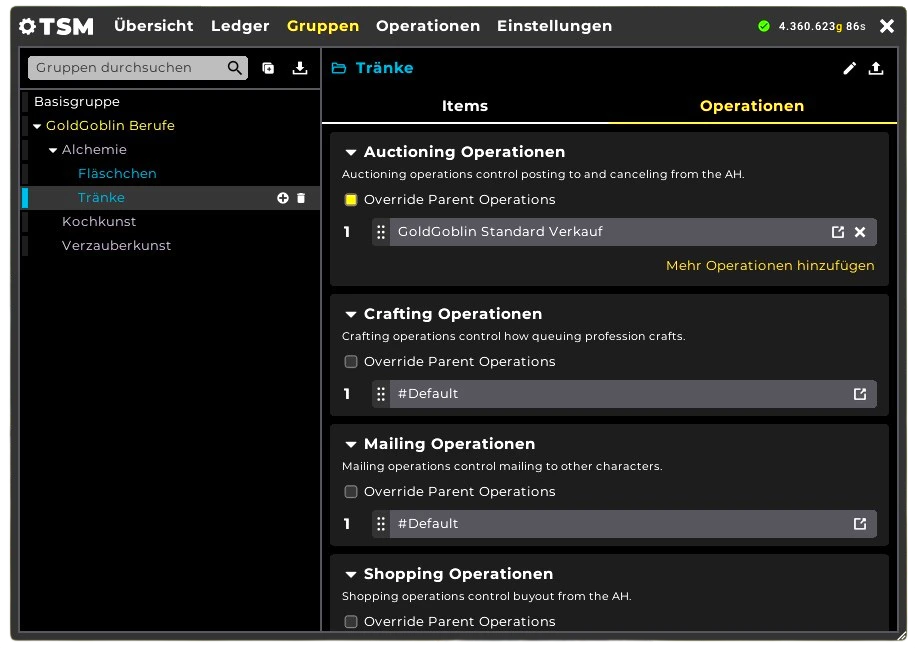Click drag handle of Crafting #Default row
This screenshot has height=648, width=915.
381,394
